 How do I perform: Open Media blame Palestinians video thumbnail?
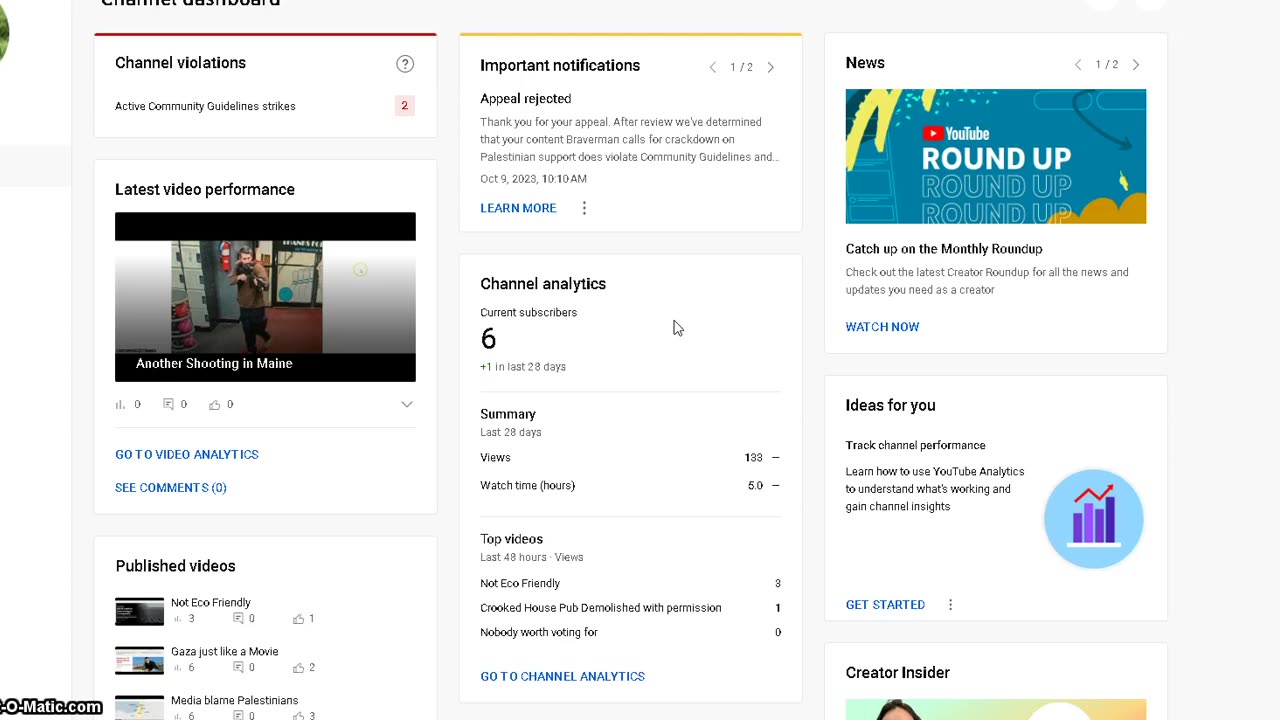139,708
